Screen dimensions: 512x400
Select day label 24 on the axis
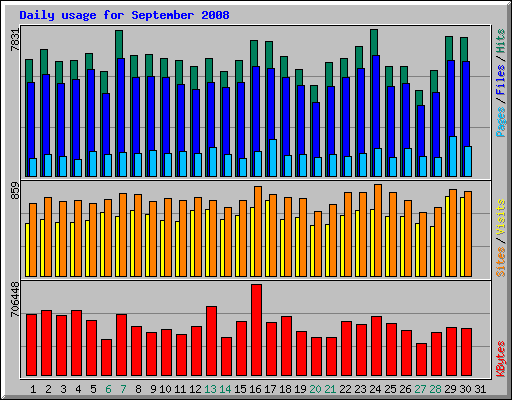pos(375,389)
